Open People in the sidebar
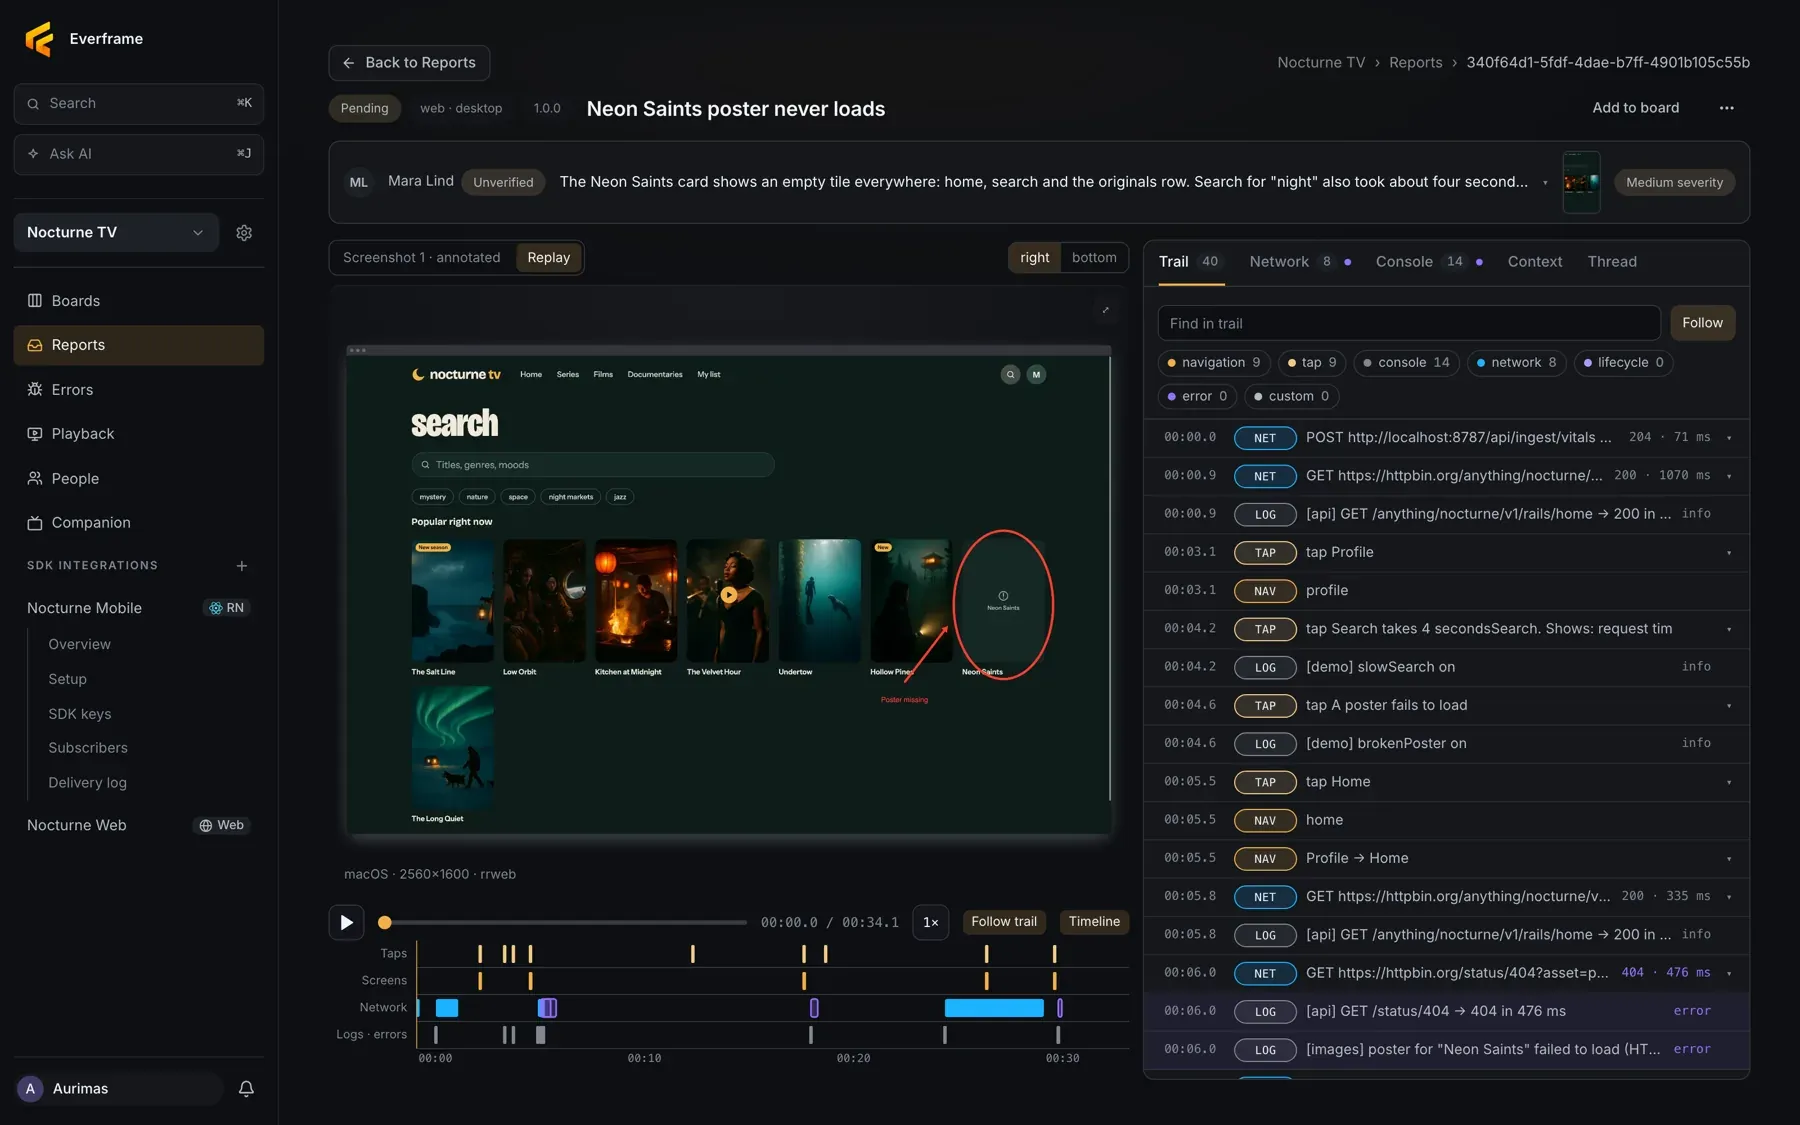 coord(139,479)
